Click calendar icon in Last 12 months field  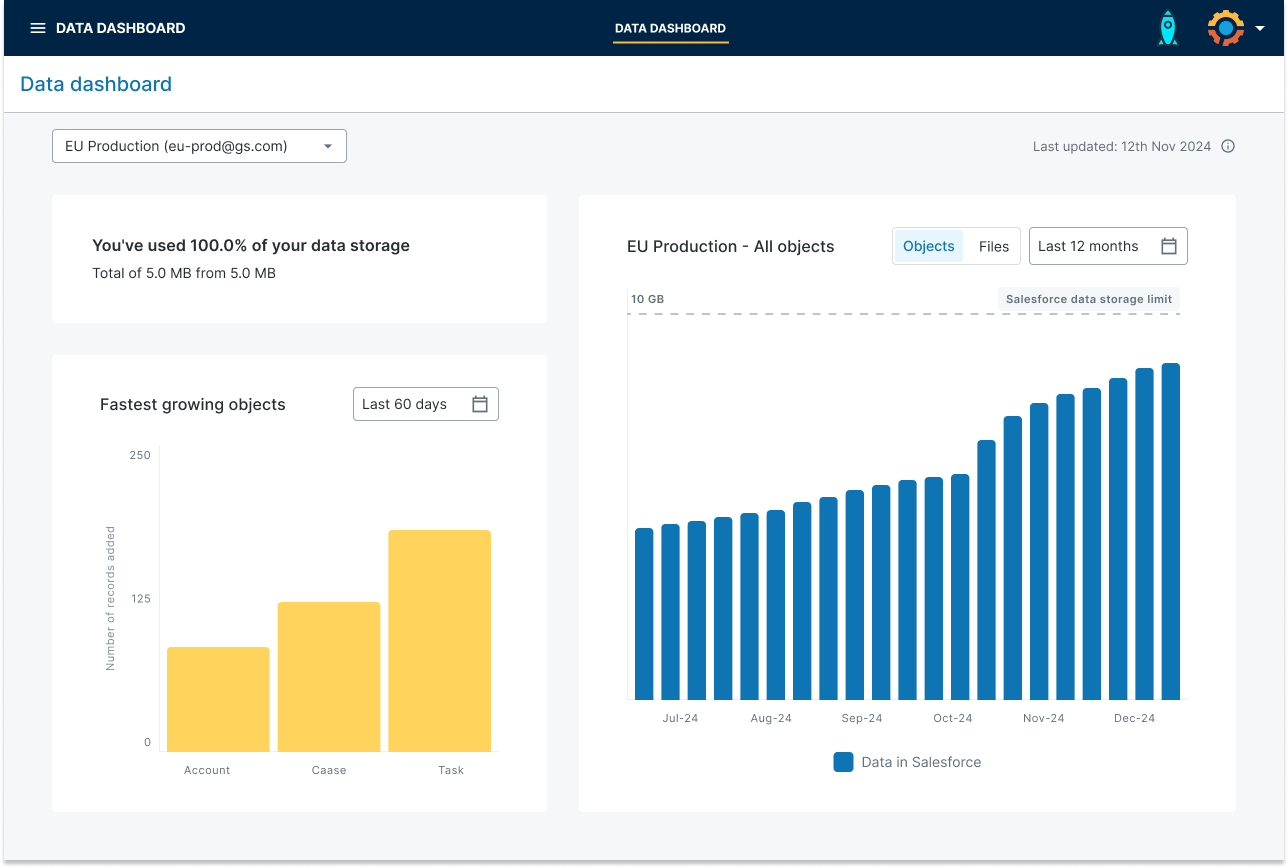[x=1168, y=246]
